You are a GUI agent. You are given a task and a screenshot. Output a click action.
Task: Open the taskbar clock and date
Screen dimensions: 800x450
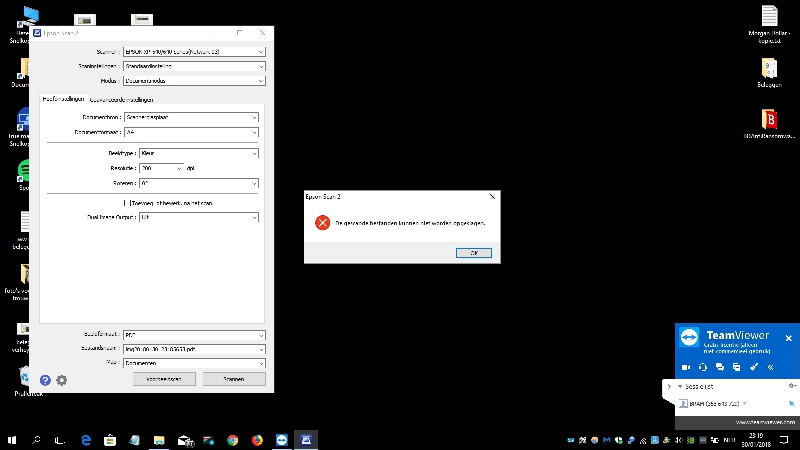[756, 440]
